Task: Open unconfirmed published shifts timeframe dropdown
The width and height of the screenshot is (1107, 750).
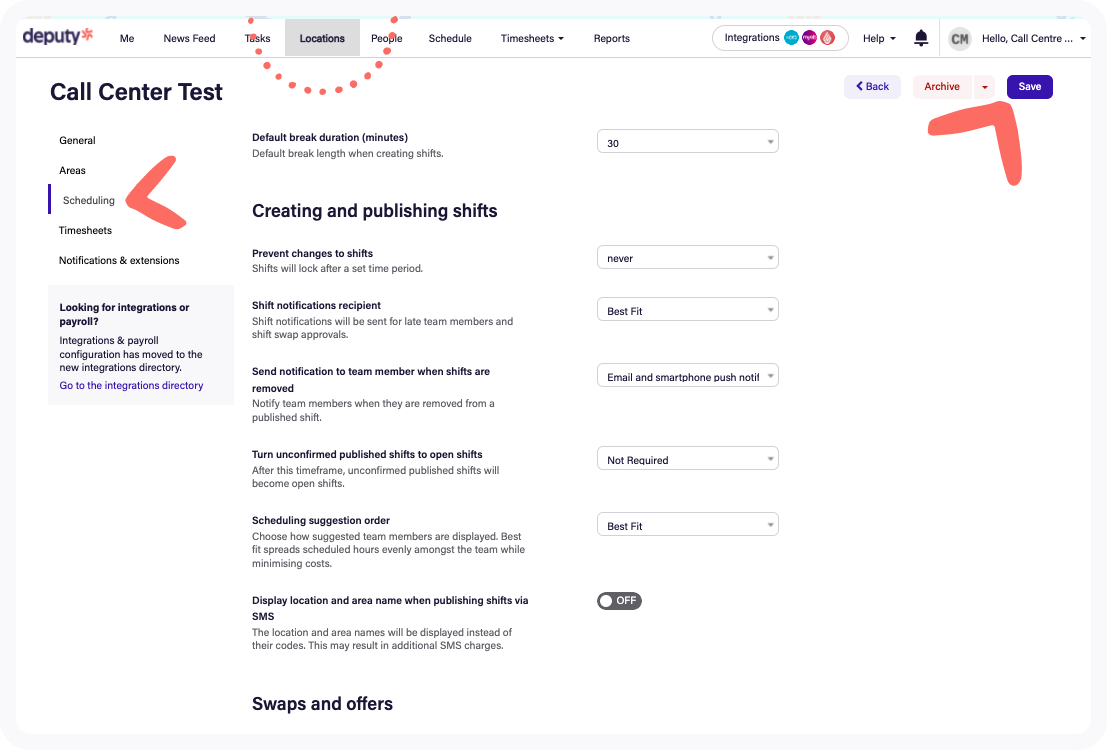Action: (688, 459)
